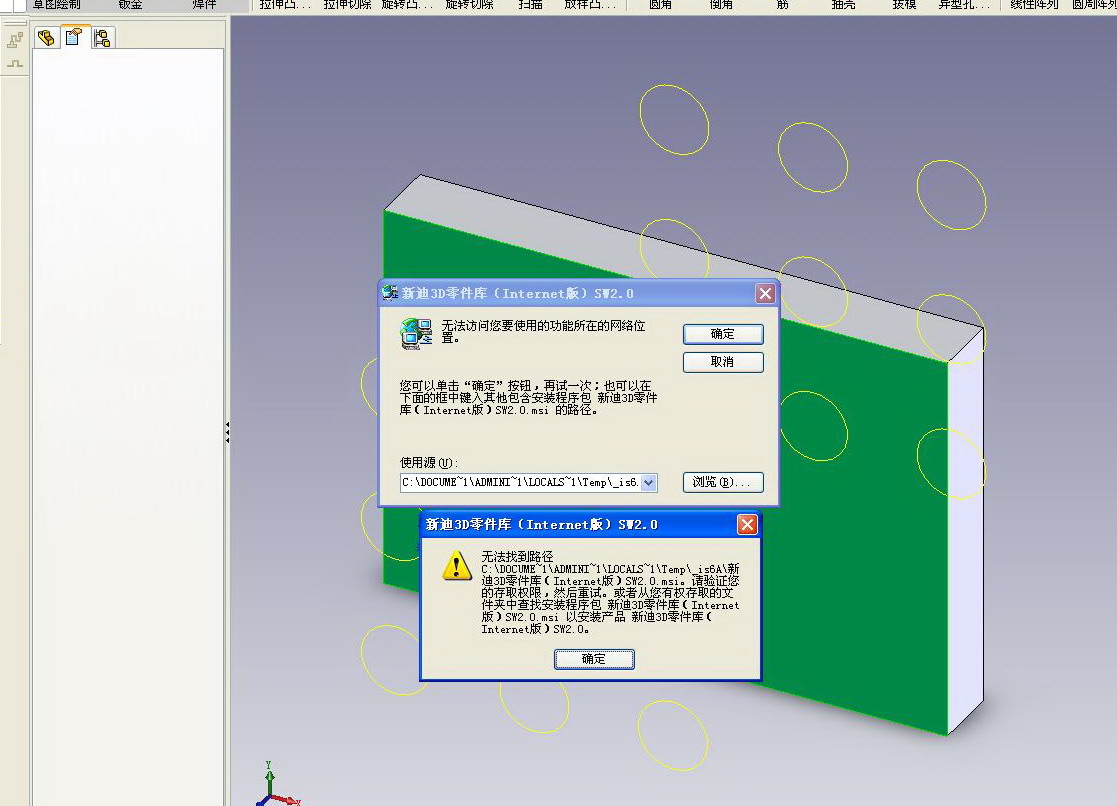Viewport: 1117px width, 806px height.
Task: Select the 拔模 draft tool
Action: 904,4
